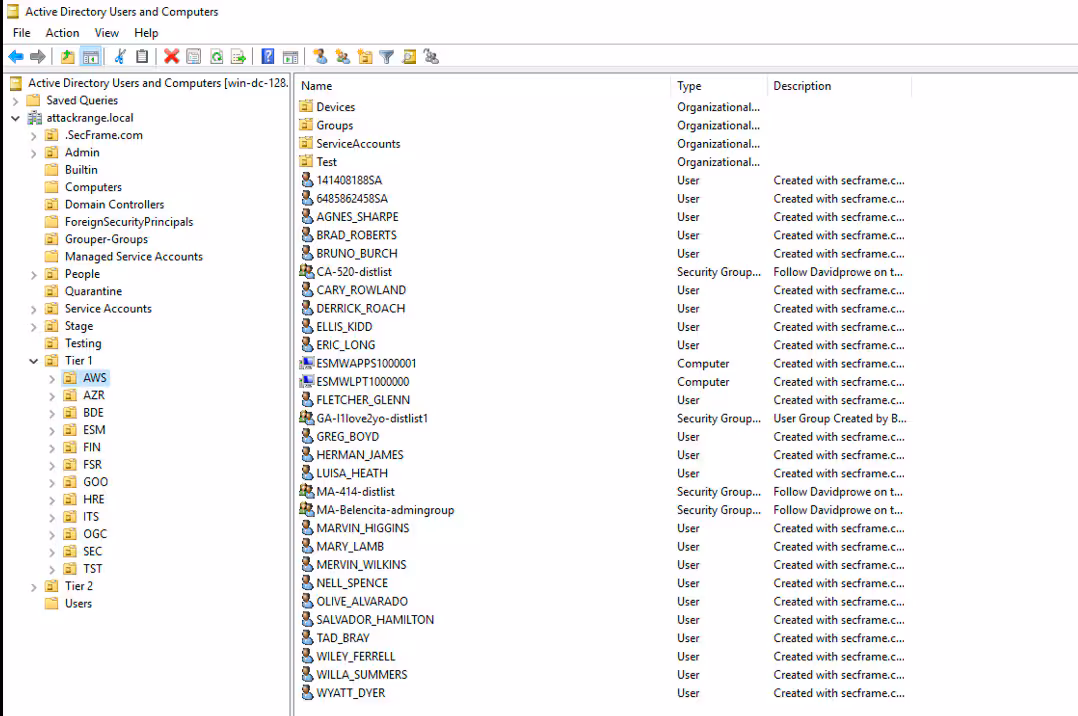This screenshot has height=716, width=1078.
Task: Sort list by the Type column header
Action: (x=718, y=86)
